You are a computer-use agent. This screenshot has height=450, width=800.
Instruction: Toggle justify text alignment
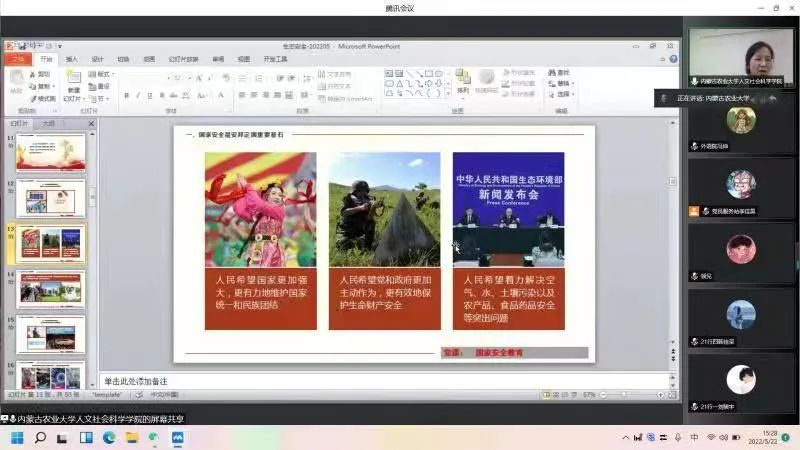277,95
